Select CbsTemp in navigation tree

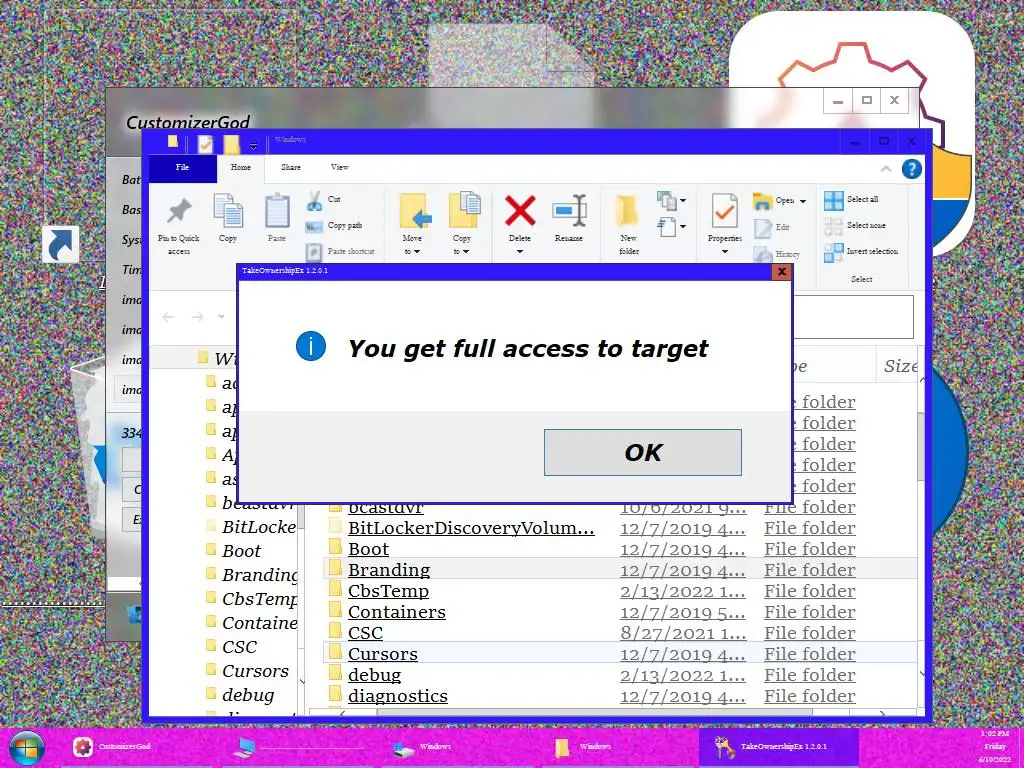259,600
